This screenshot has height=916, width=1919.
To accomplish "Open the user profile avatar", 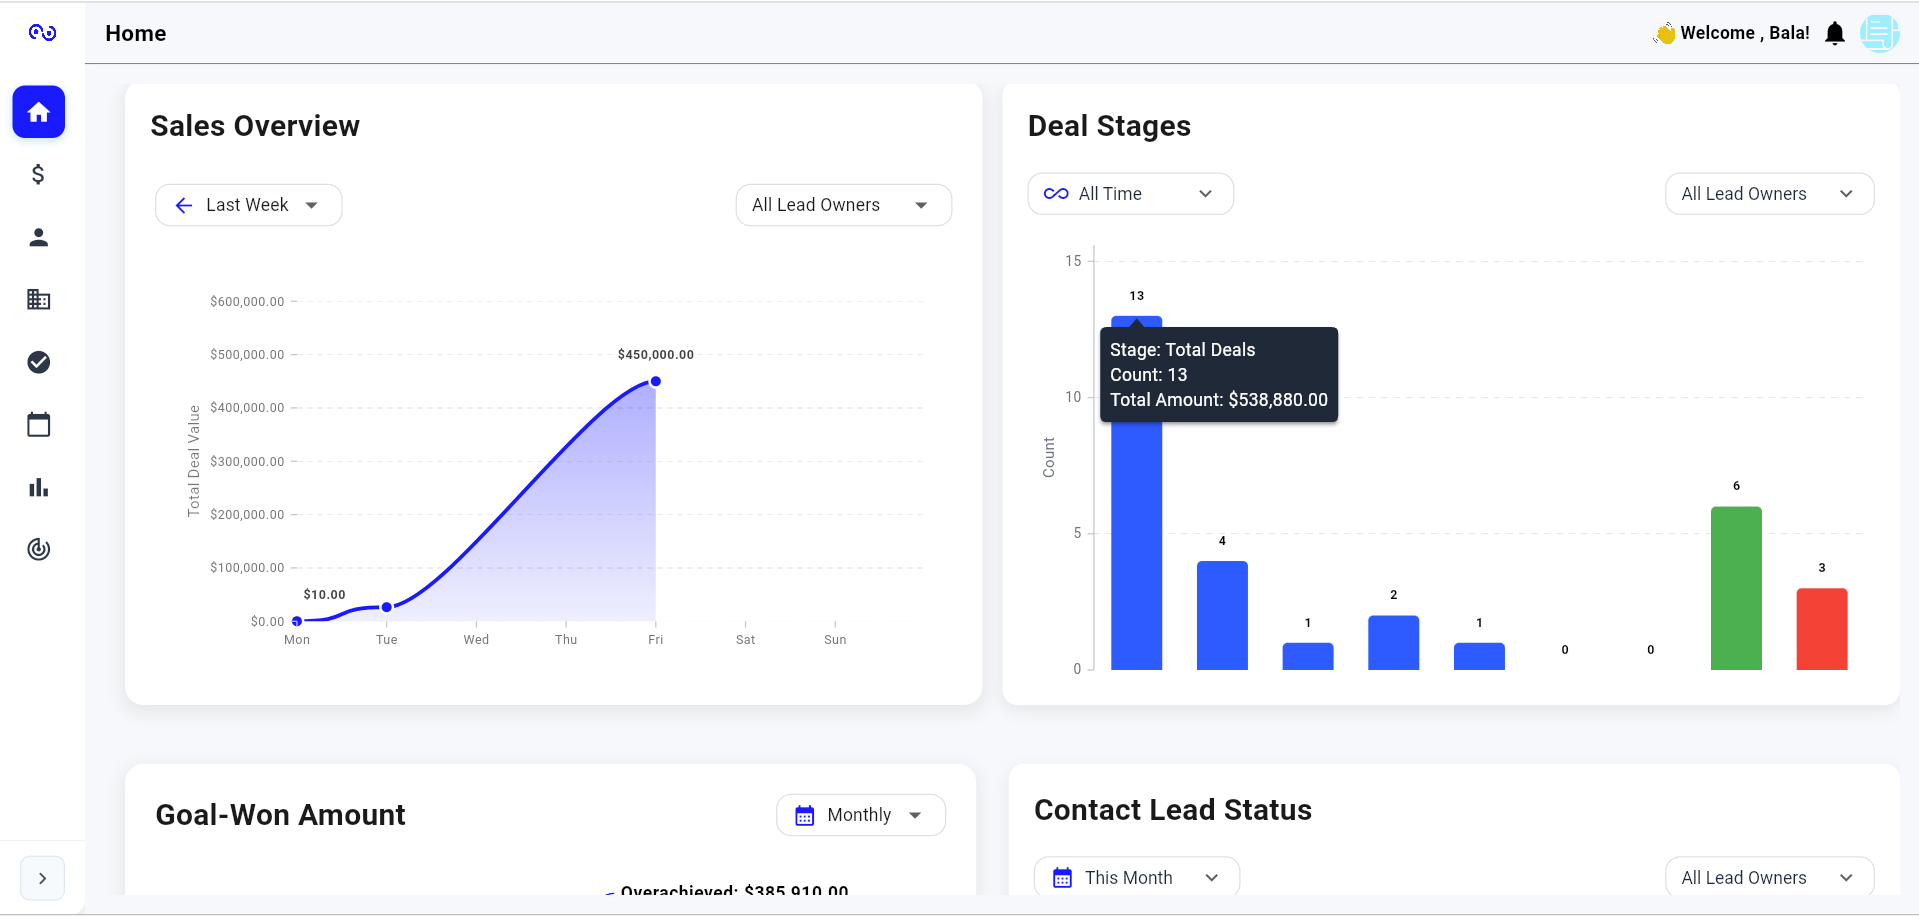I will pyautogui.click(x=1879, y=34).
